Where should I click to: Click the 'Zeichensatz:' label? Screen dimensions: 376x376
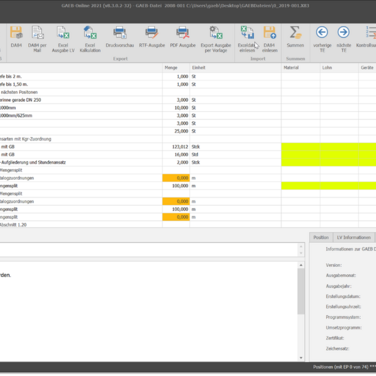337,349
